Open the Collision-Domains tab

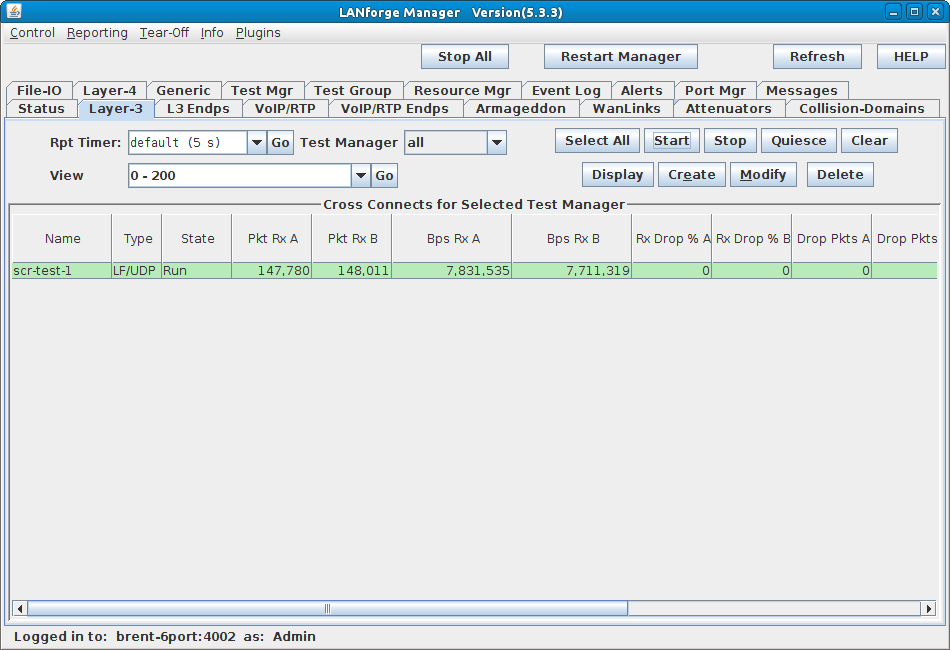(862, 108)
